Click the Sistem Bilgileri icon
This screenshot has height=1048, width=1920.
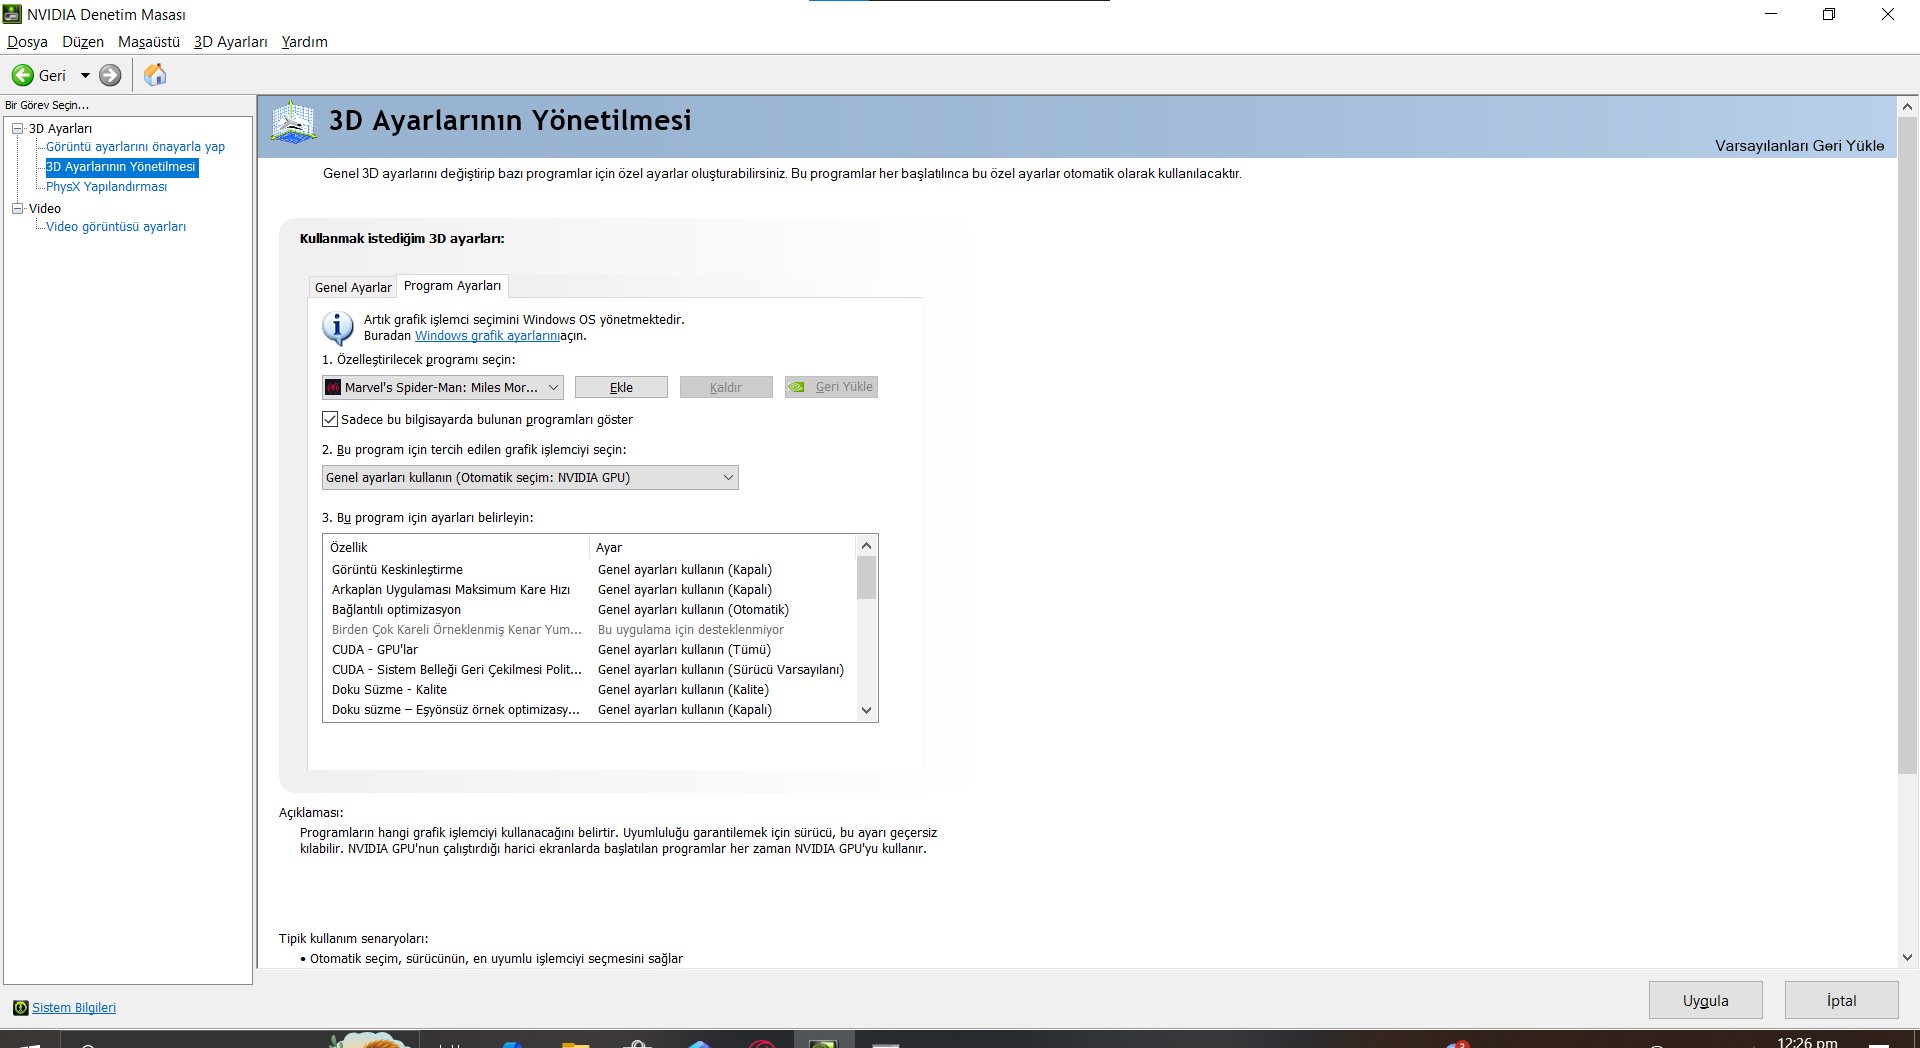coord(21,1007)
